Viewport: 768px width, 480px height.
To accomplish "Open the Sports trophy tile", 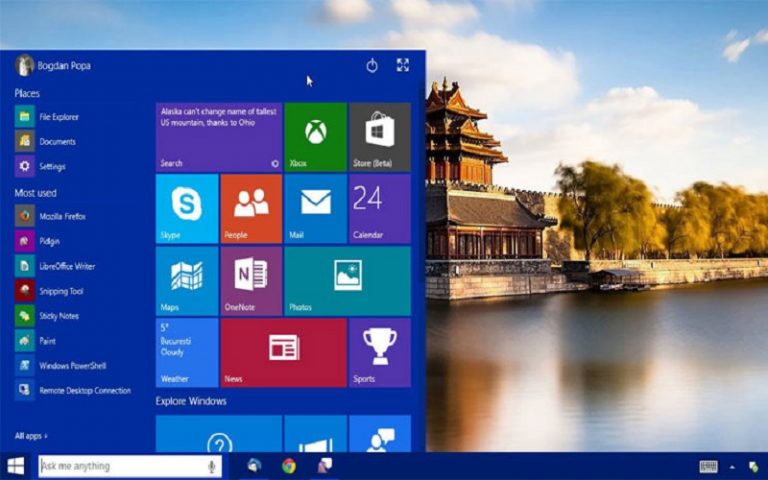I will pyautogui.click(x=380, y=353).
